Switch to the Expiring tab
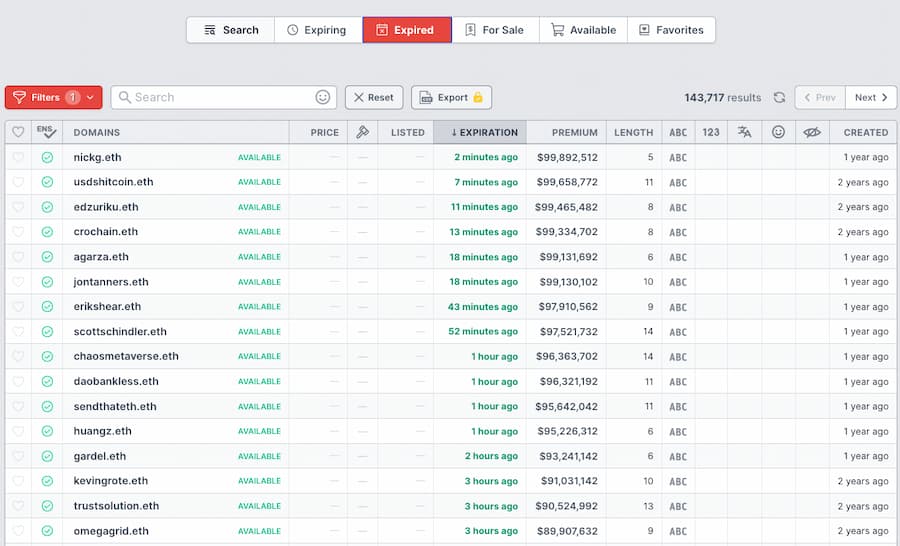 point(316,30)
